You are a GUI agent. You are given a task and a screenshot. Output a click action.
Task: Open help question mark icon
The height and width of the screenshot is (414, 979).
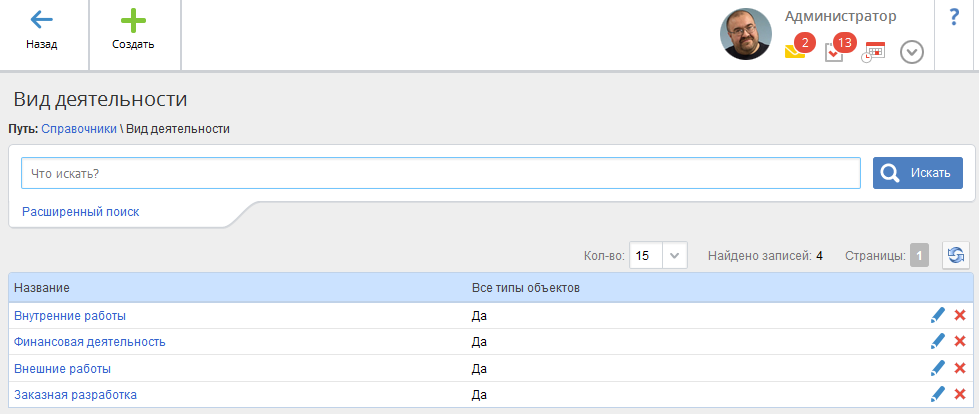click(x=953, y=17)
